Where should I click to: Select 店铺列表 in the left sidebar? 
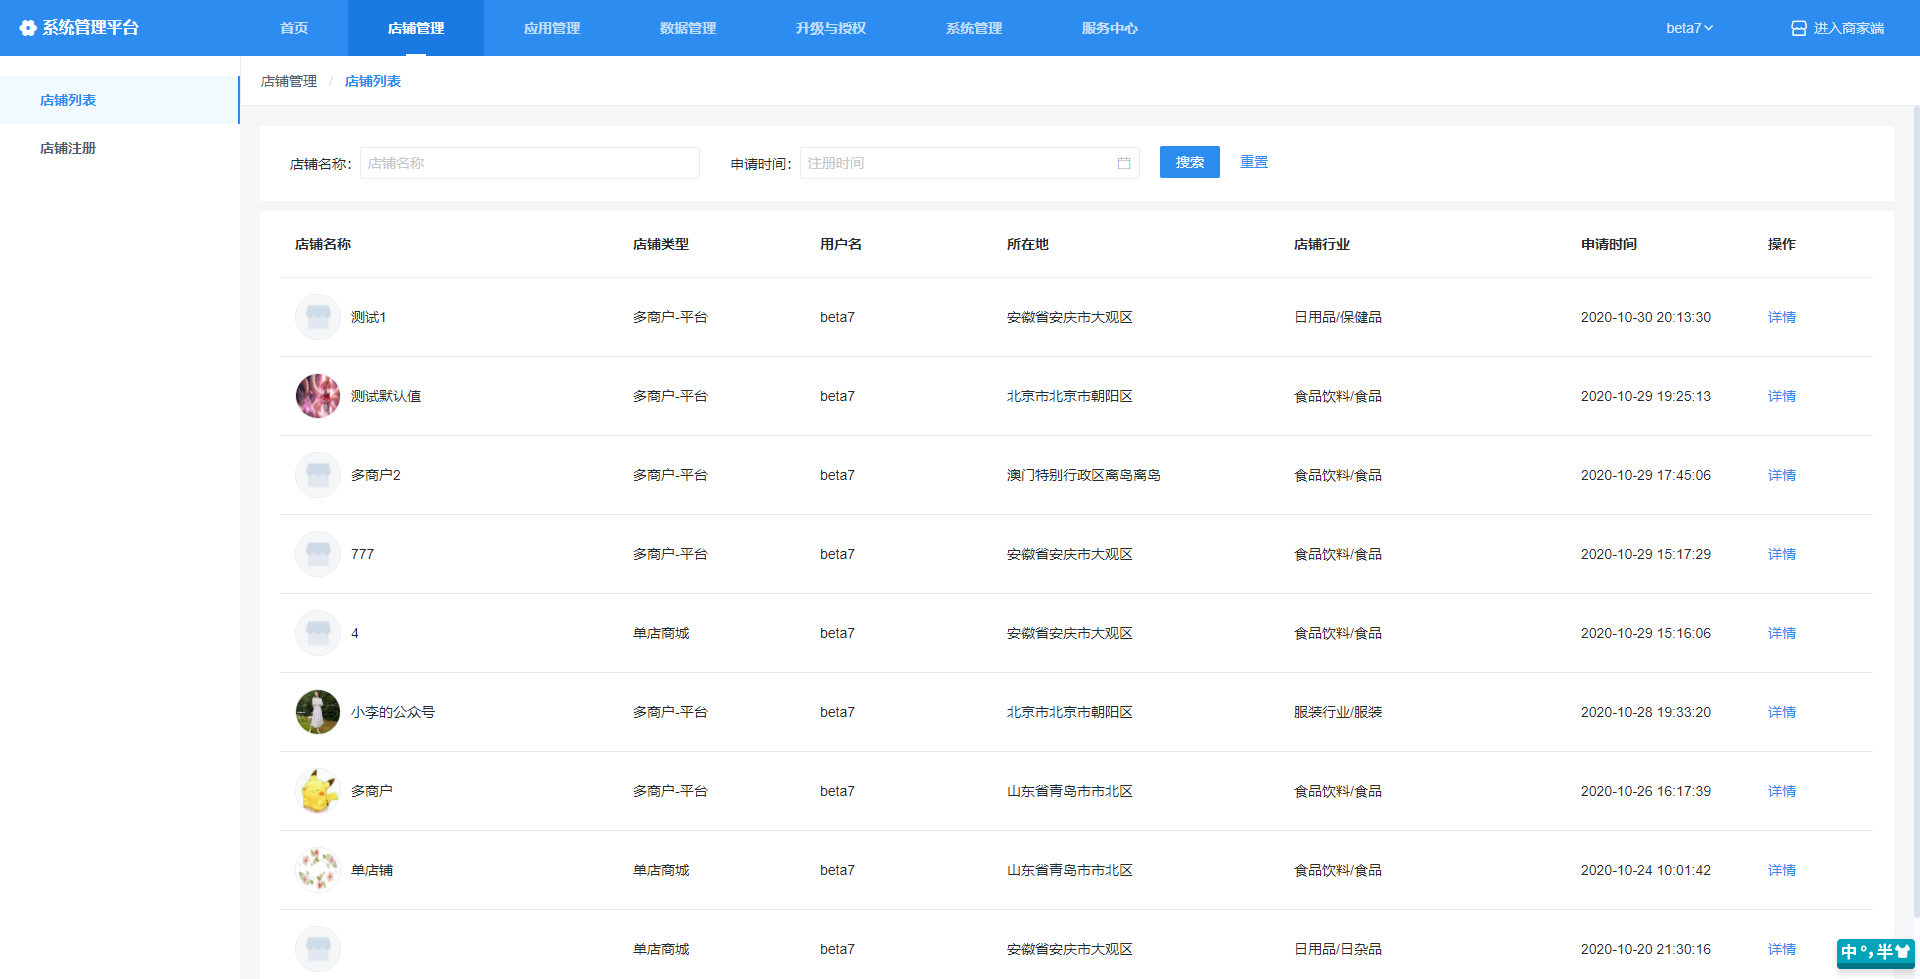coord(120,100)
